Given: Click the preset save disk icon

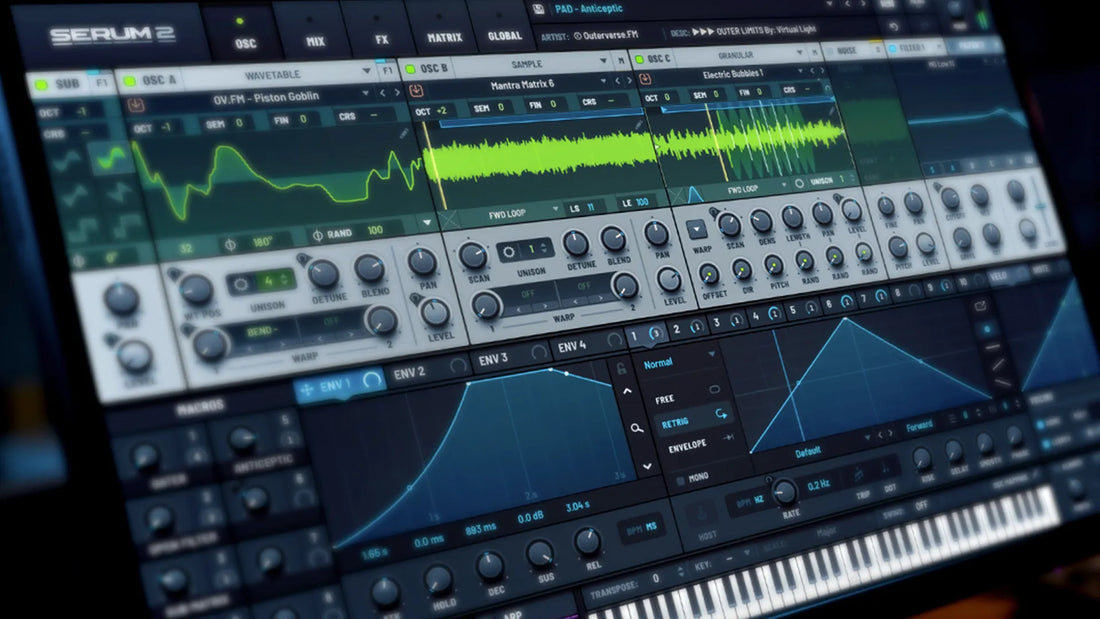Looking at the screenshot, I should click(x=538, y=9).
